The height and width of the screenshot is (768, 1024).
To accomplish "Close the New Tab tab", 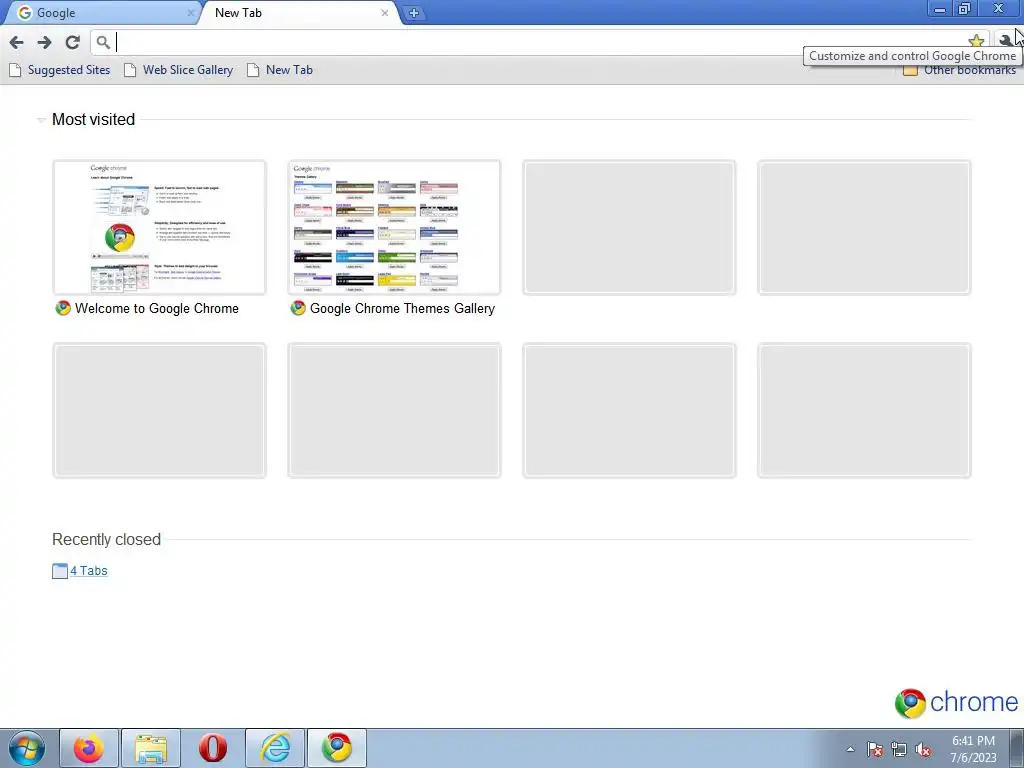I will 385,12.
